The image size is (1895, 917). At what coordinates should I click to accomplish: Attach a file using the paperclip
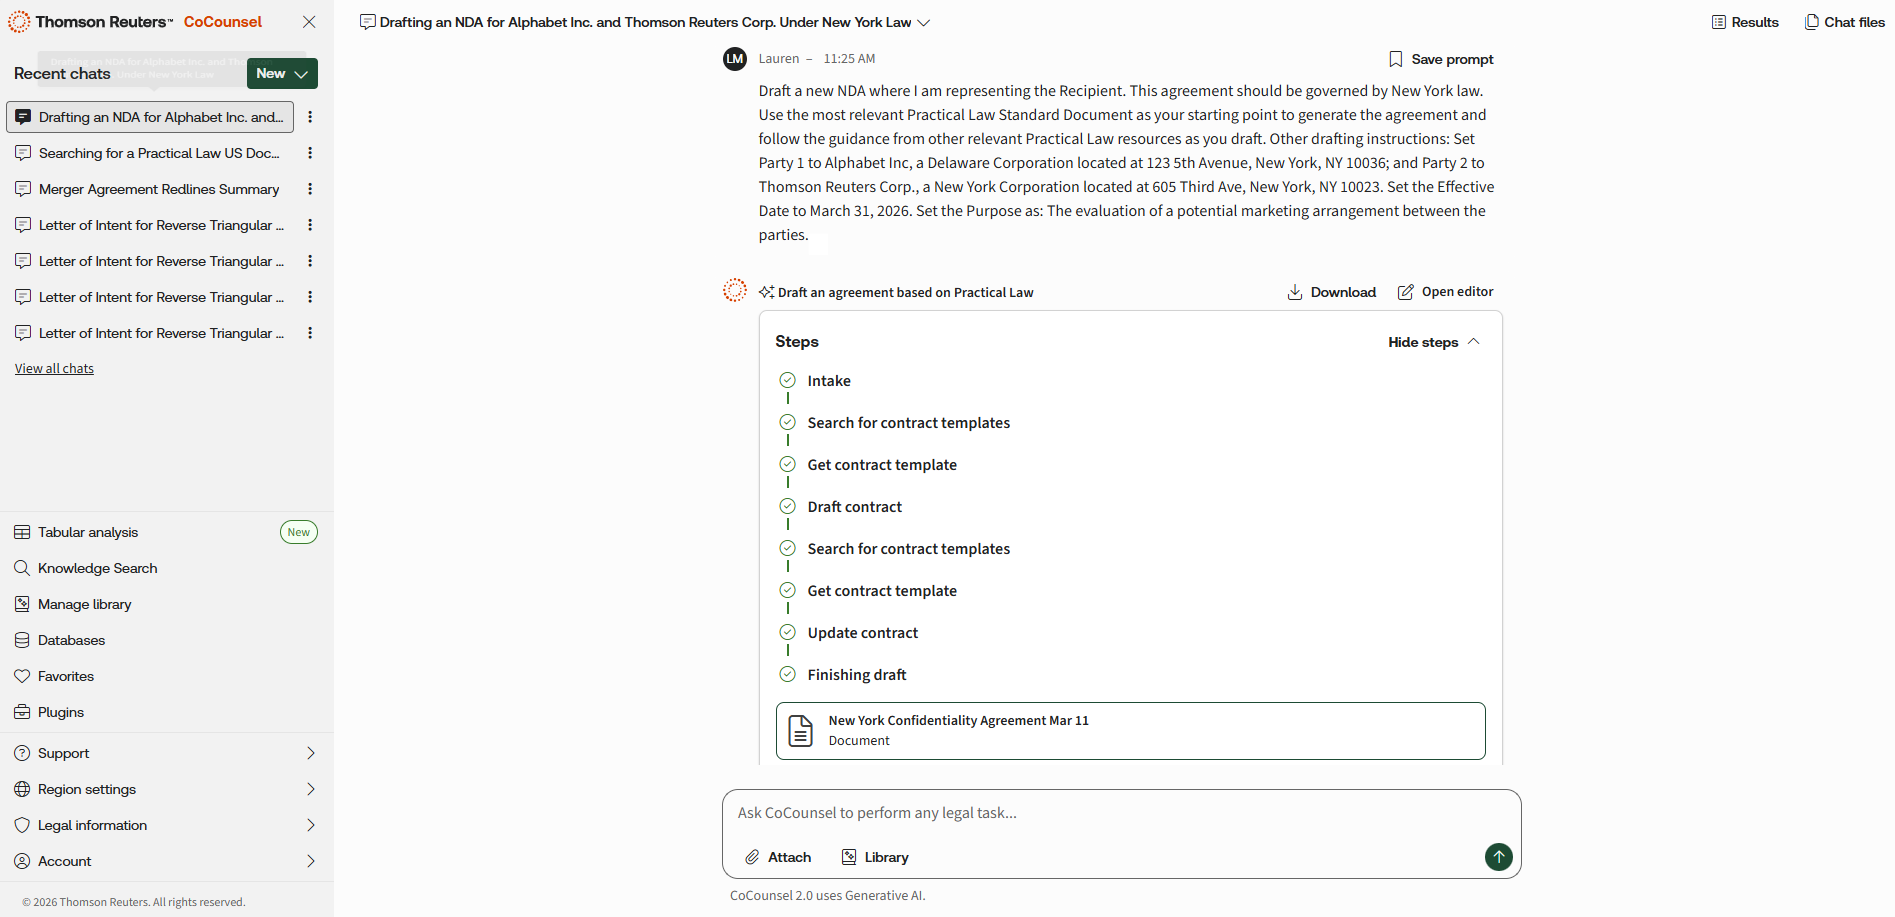pos(778,857)
